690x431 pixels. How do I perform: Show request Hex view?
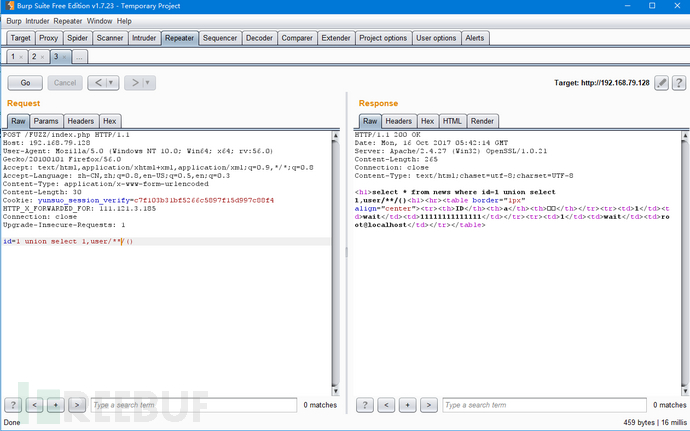point(110,121)
